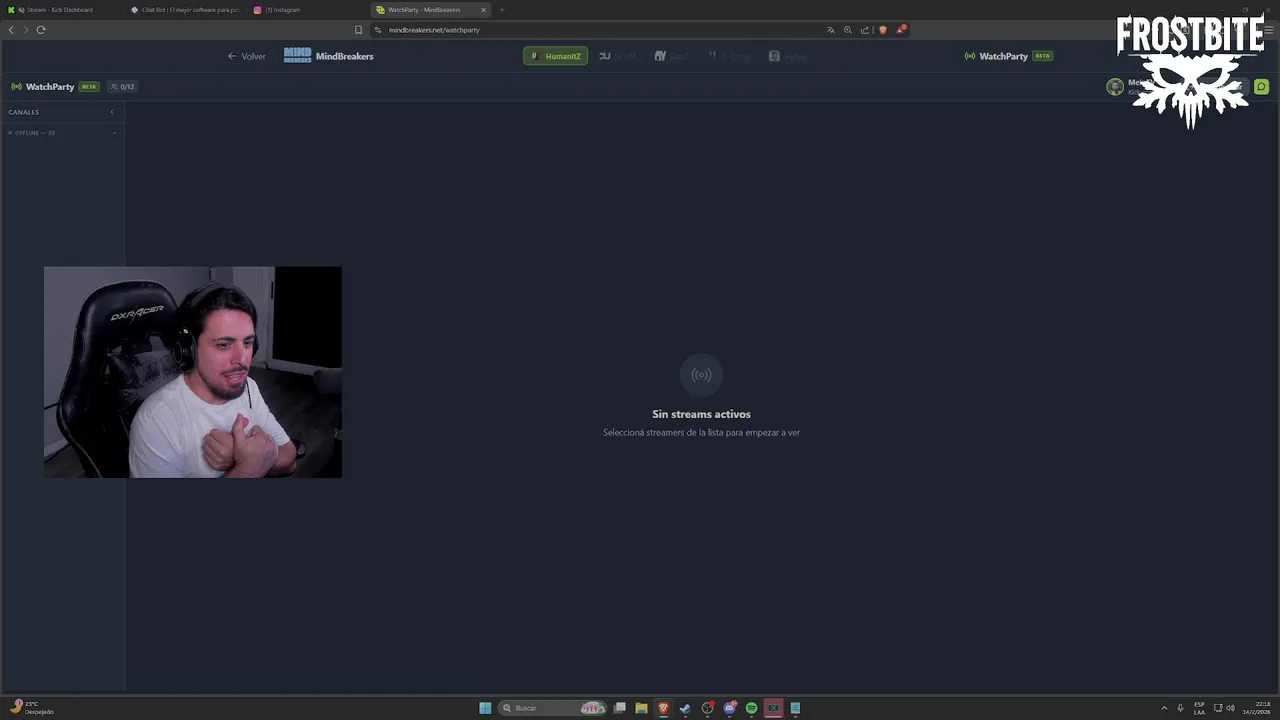Select the 7 Days game tab with fork icon

click(x=729, y=56)
